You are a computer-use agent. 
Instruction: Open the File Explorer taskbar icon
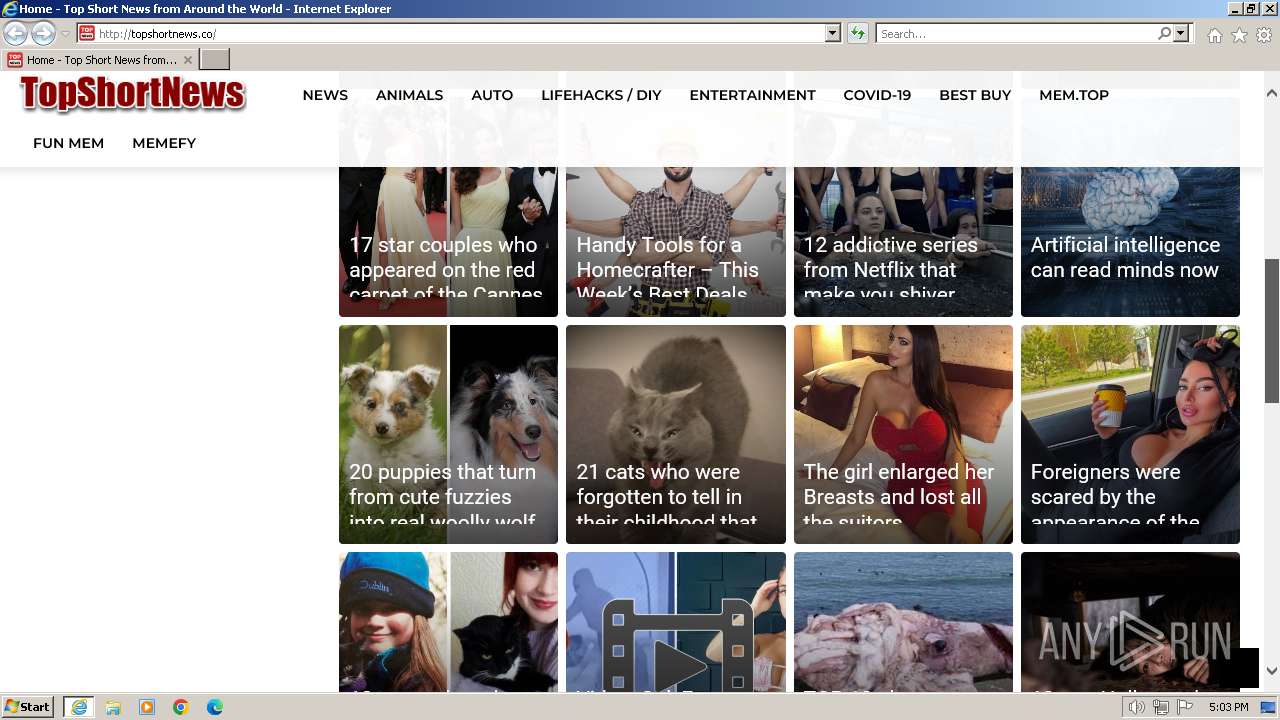(113, 707)
